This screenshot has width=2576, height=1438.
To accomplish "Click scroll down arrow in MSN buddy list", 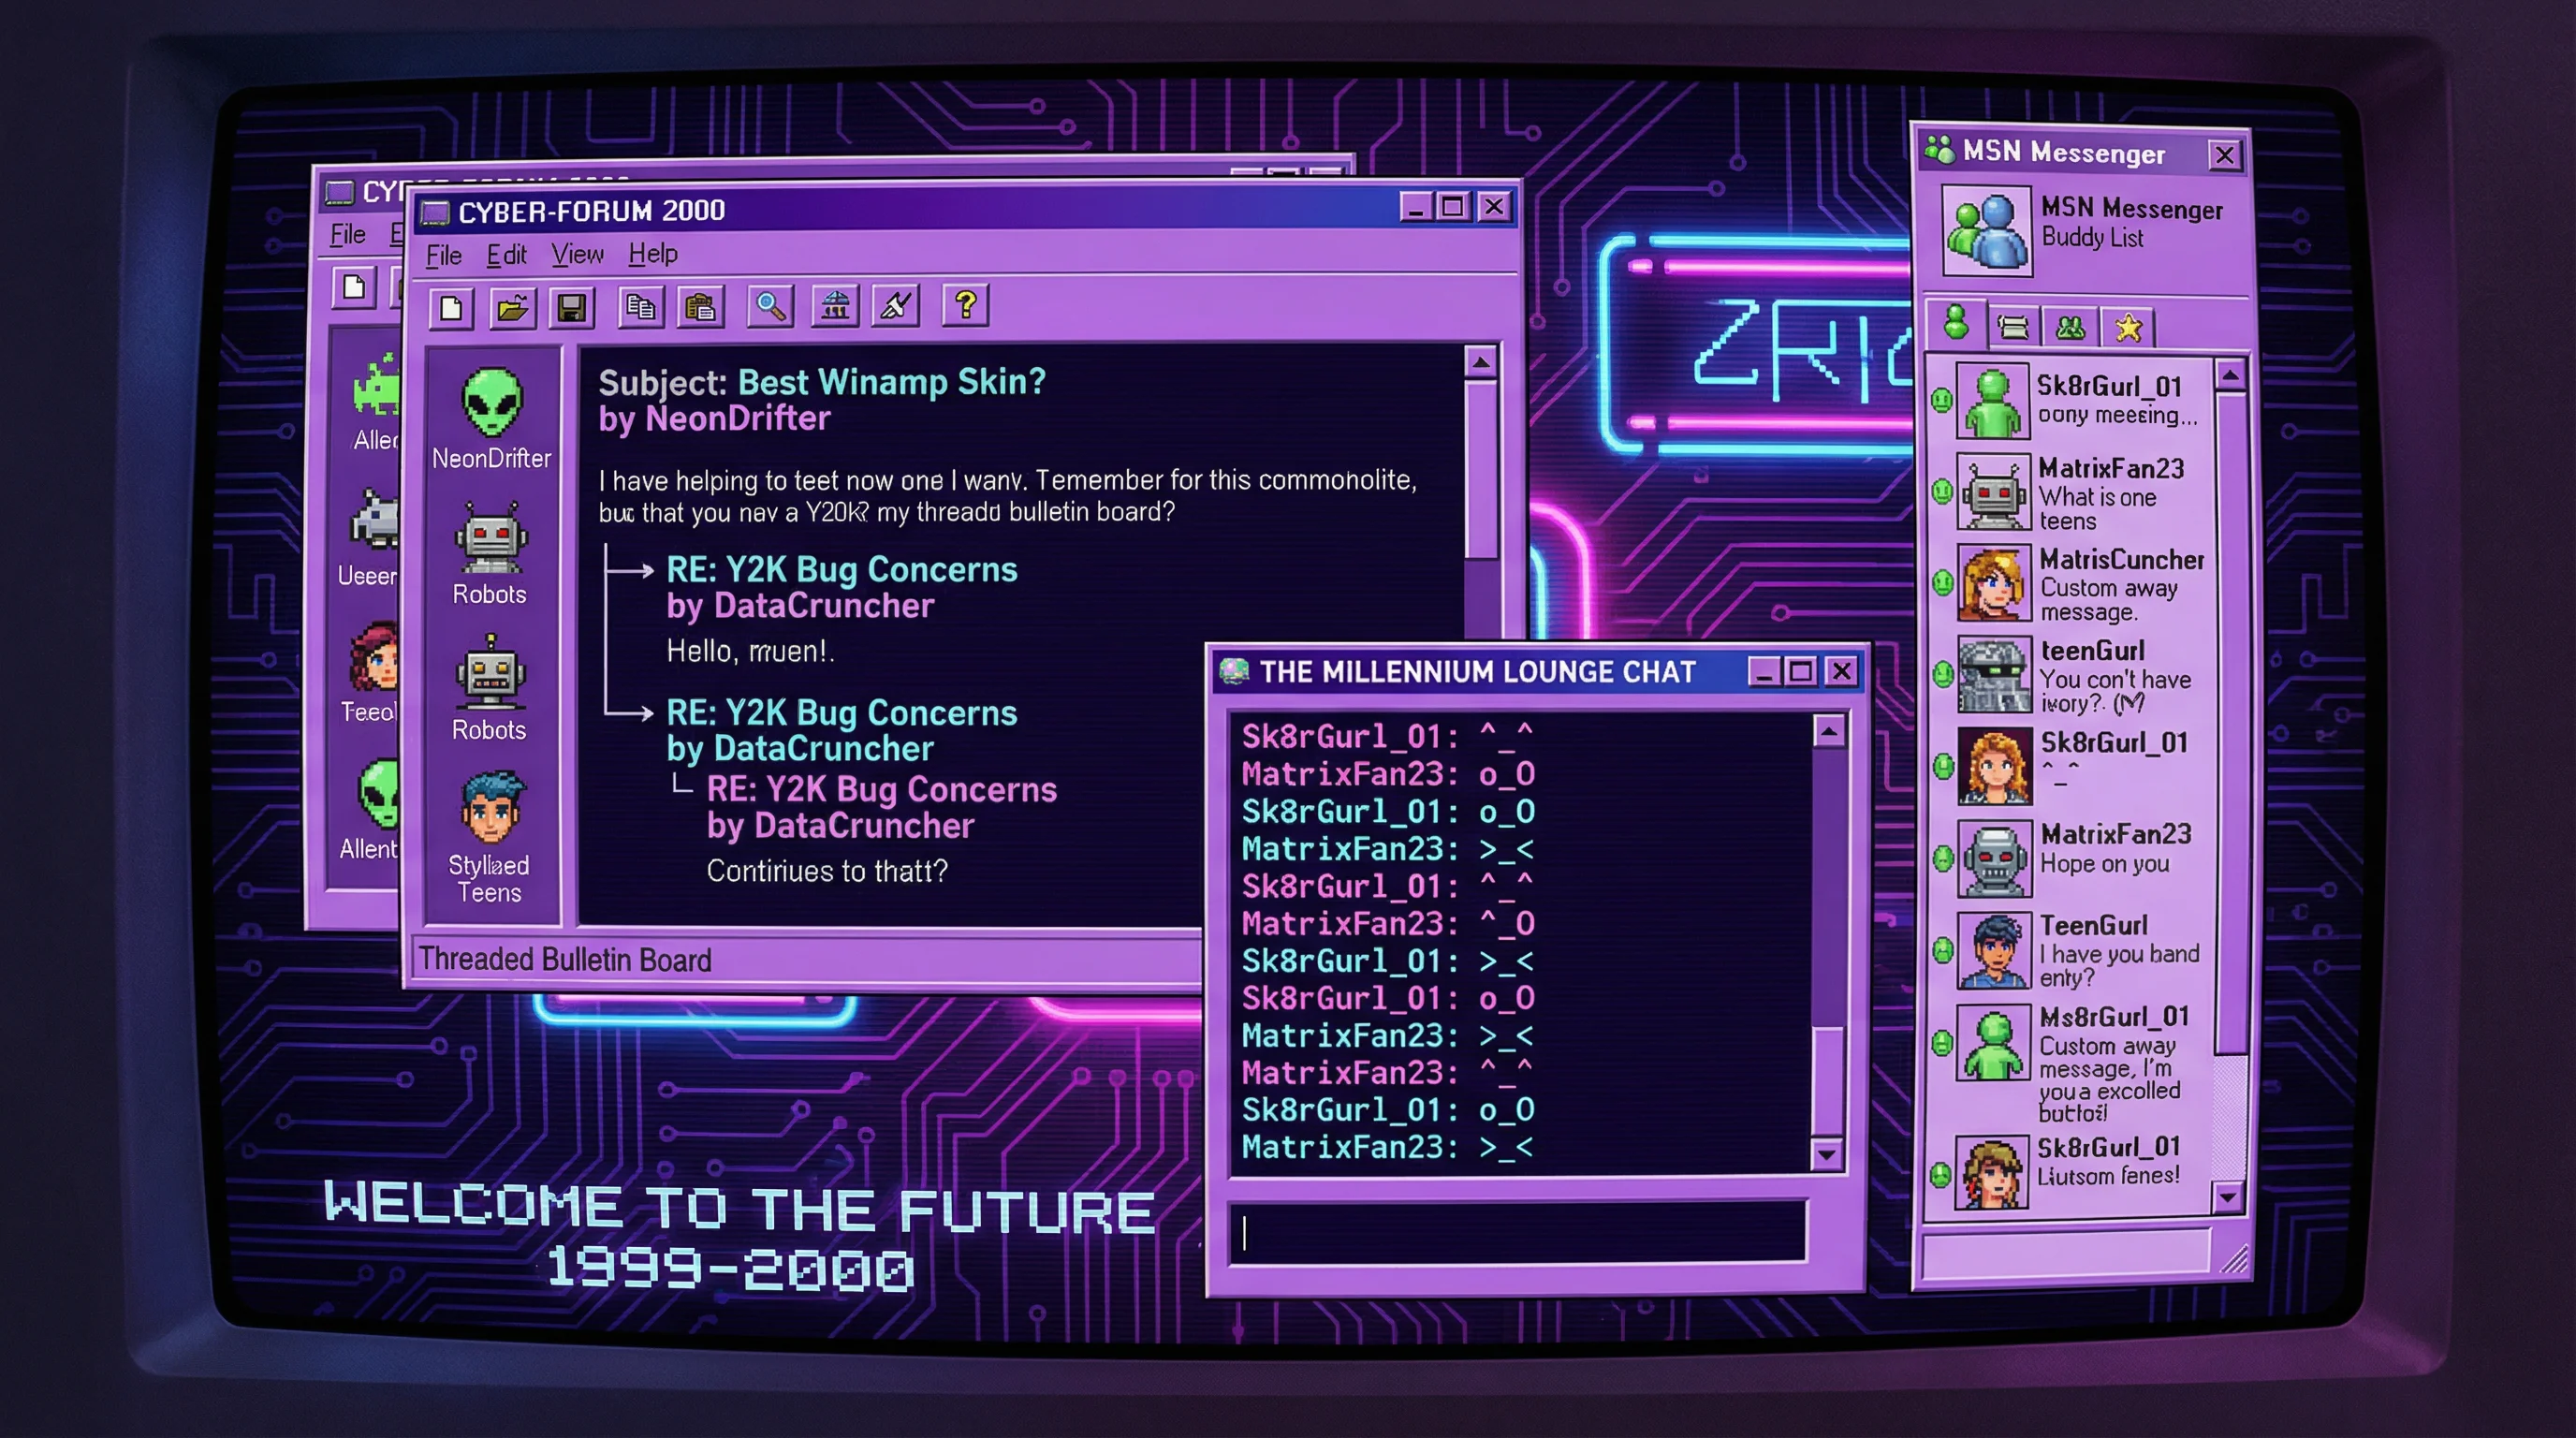I will [2228, 1196].
